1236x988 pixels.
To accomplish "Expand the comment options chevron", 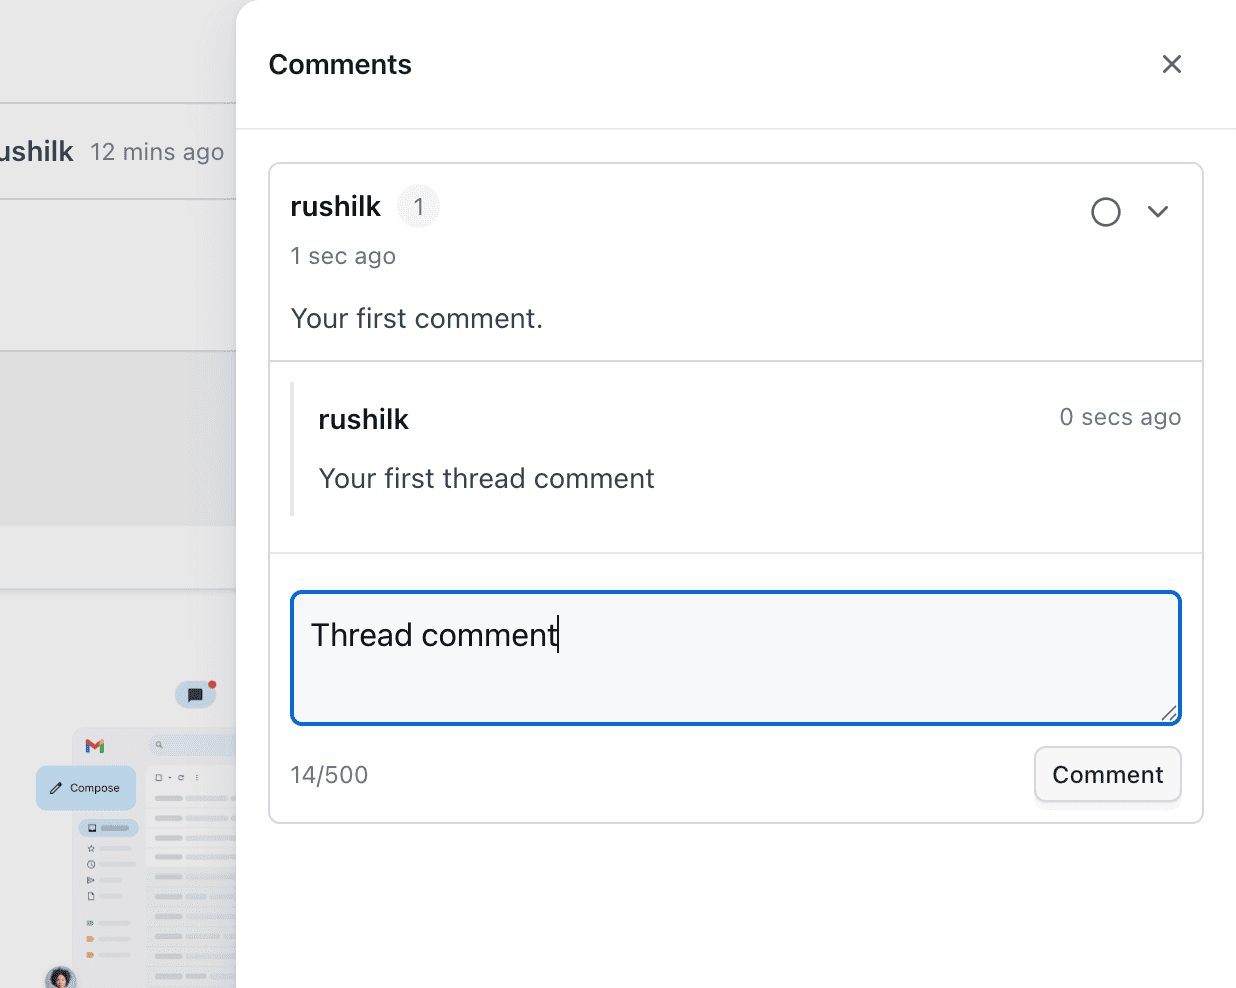I will coord(1158,212).
